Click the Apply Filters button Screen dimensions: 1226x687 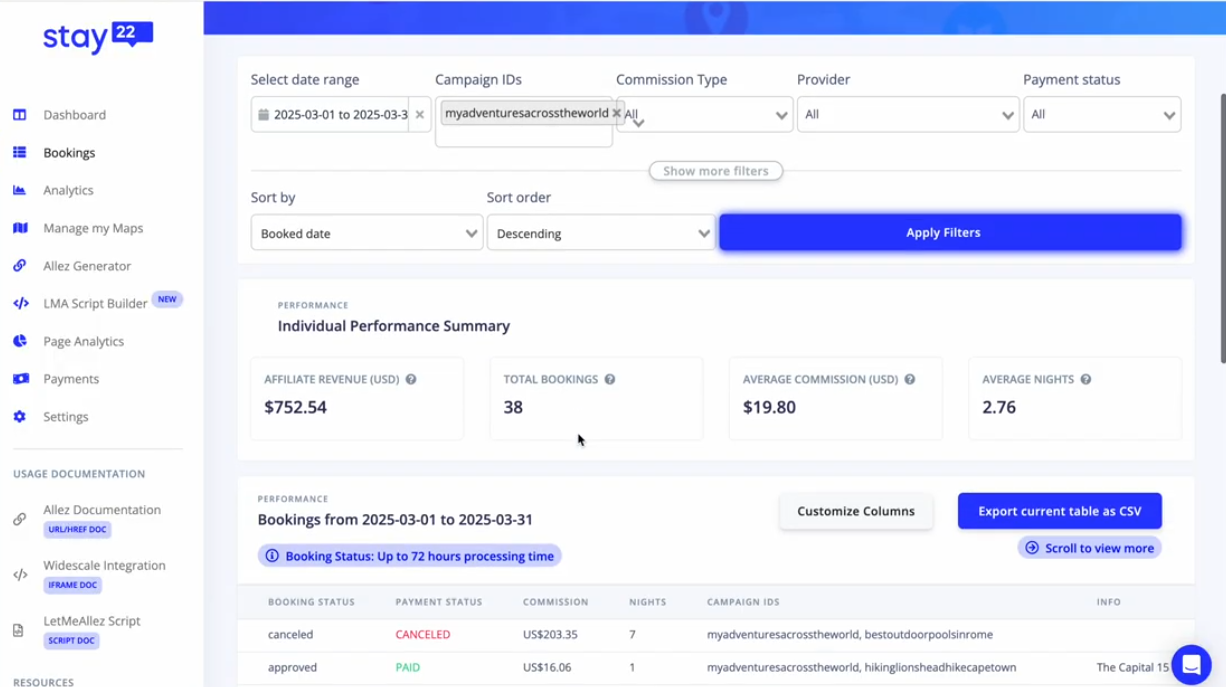point(950,233)
